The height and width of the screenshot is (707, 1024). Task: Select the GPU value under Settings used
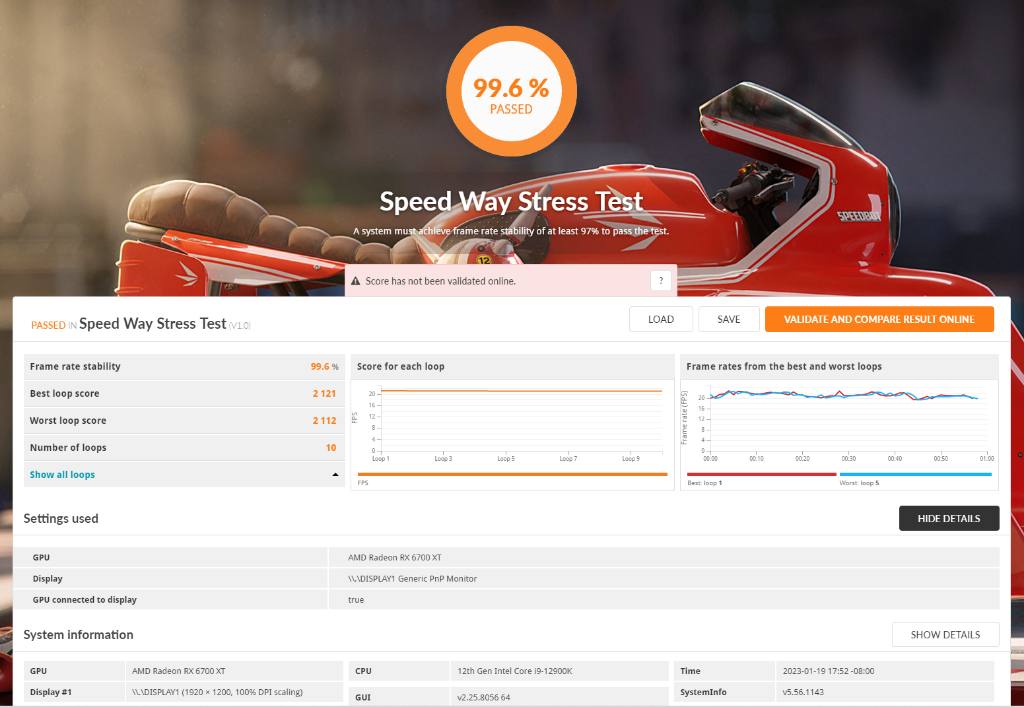[x=394, y=558]
